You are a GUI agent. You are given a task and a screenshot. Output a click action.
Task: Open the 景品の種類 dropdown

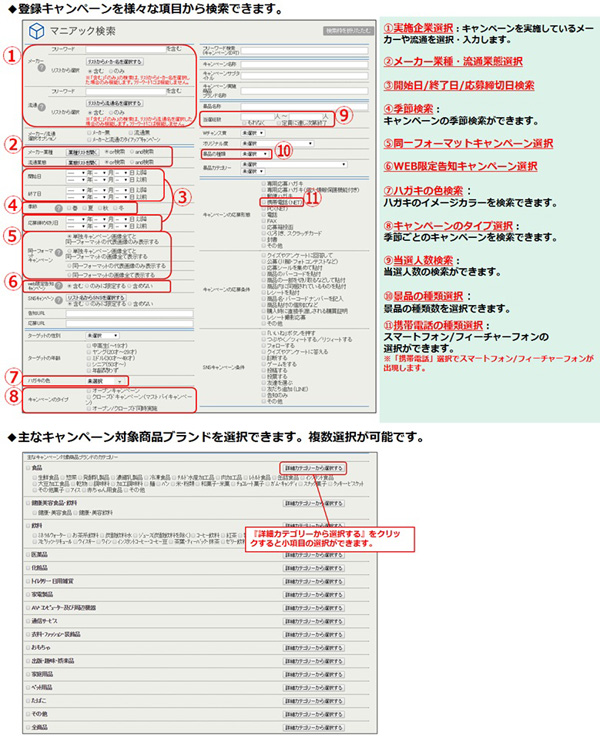pyautogui.click(x=255, y=154)
